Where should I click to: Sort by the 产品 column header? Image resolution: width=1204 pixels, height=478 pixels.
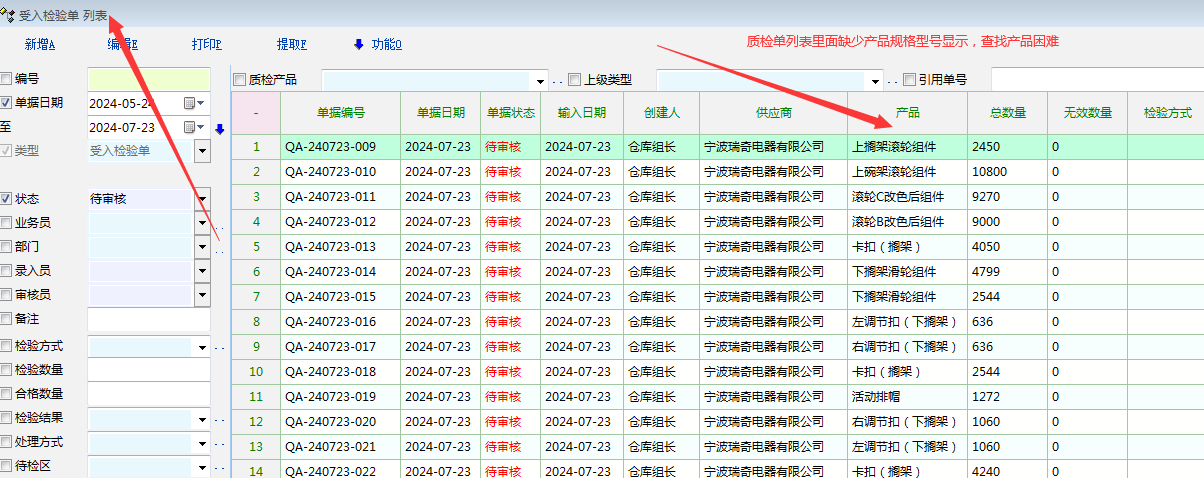coord(907,113)
